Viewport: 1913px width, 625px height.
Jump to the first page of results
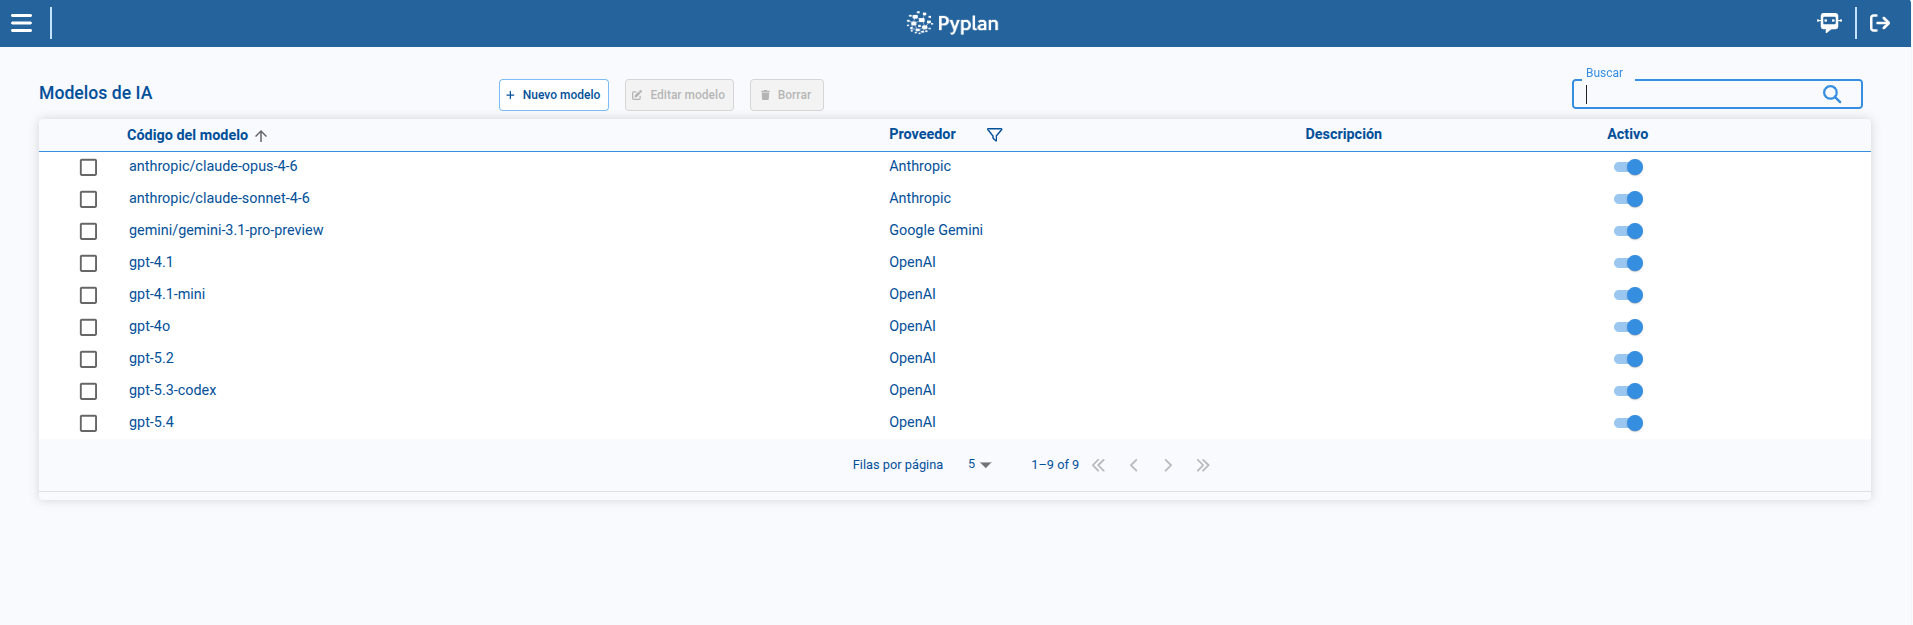(x=1098, y=465)
